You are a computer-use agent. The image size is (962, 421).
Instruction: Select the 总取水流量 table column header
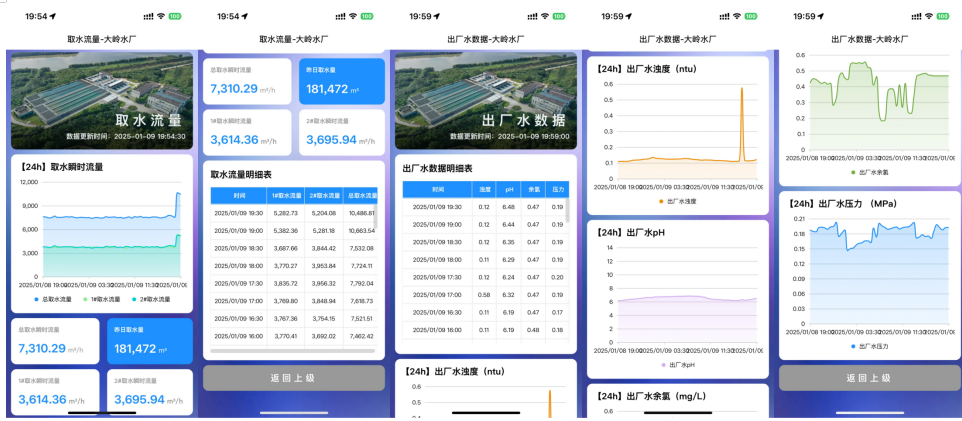point(362,196)
